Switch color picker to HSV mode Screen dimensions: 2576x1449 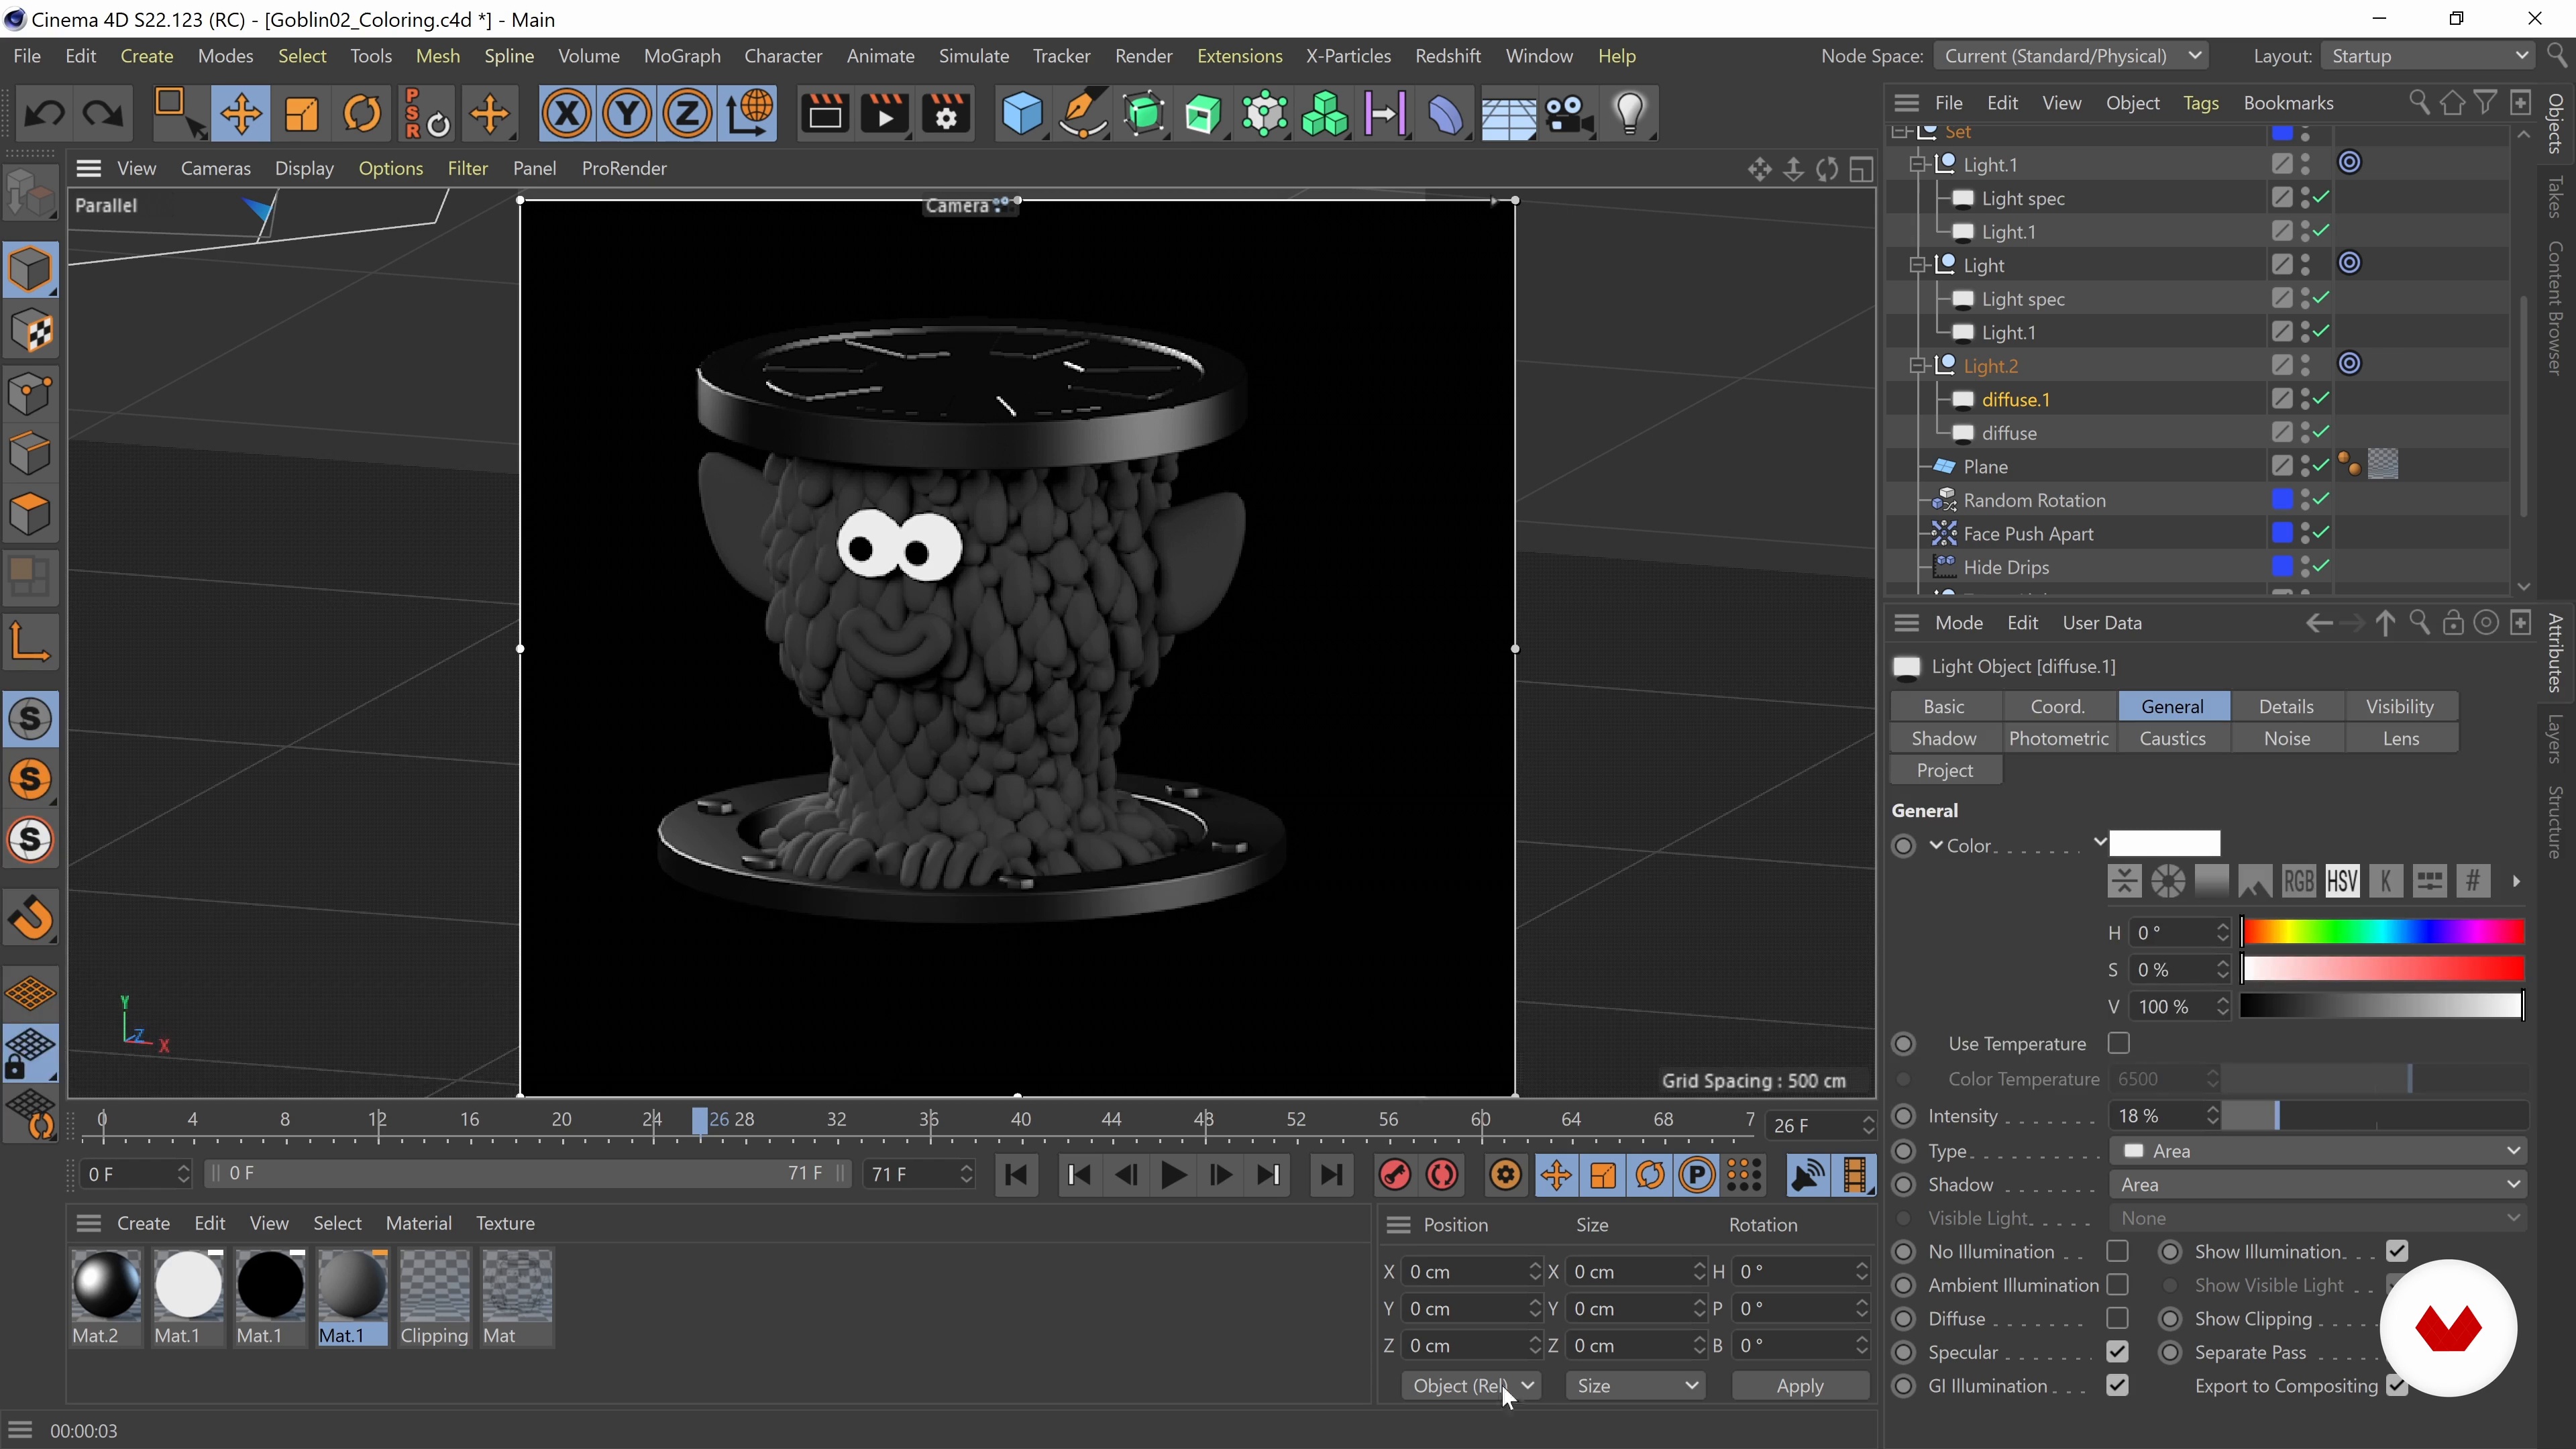[x=2342, y=881]
